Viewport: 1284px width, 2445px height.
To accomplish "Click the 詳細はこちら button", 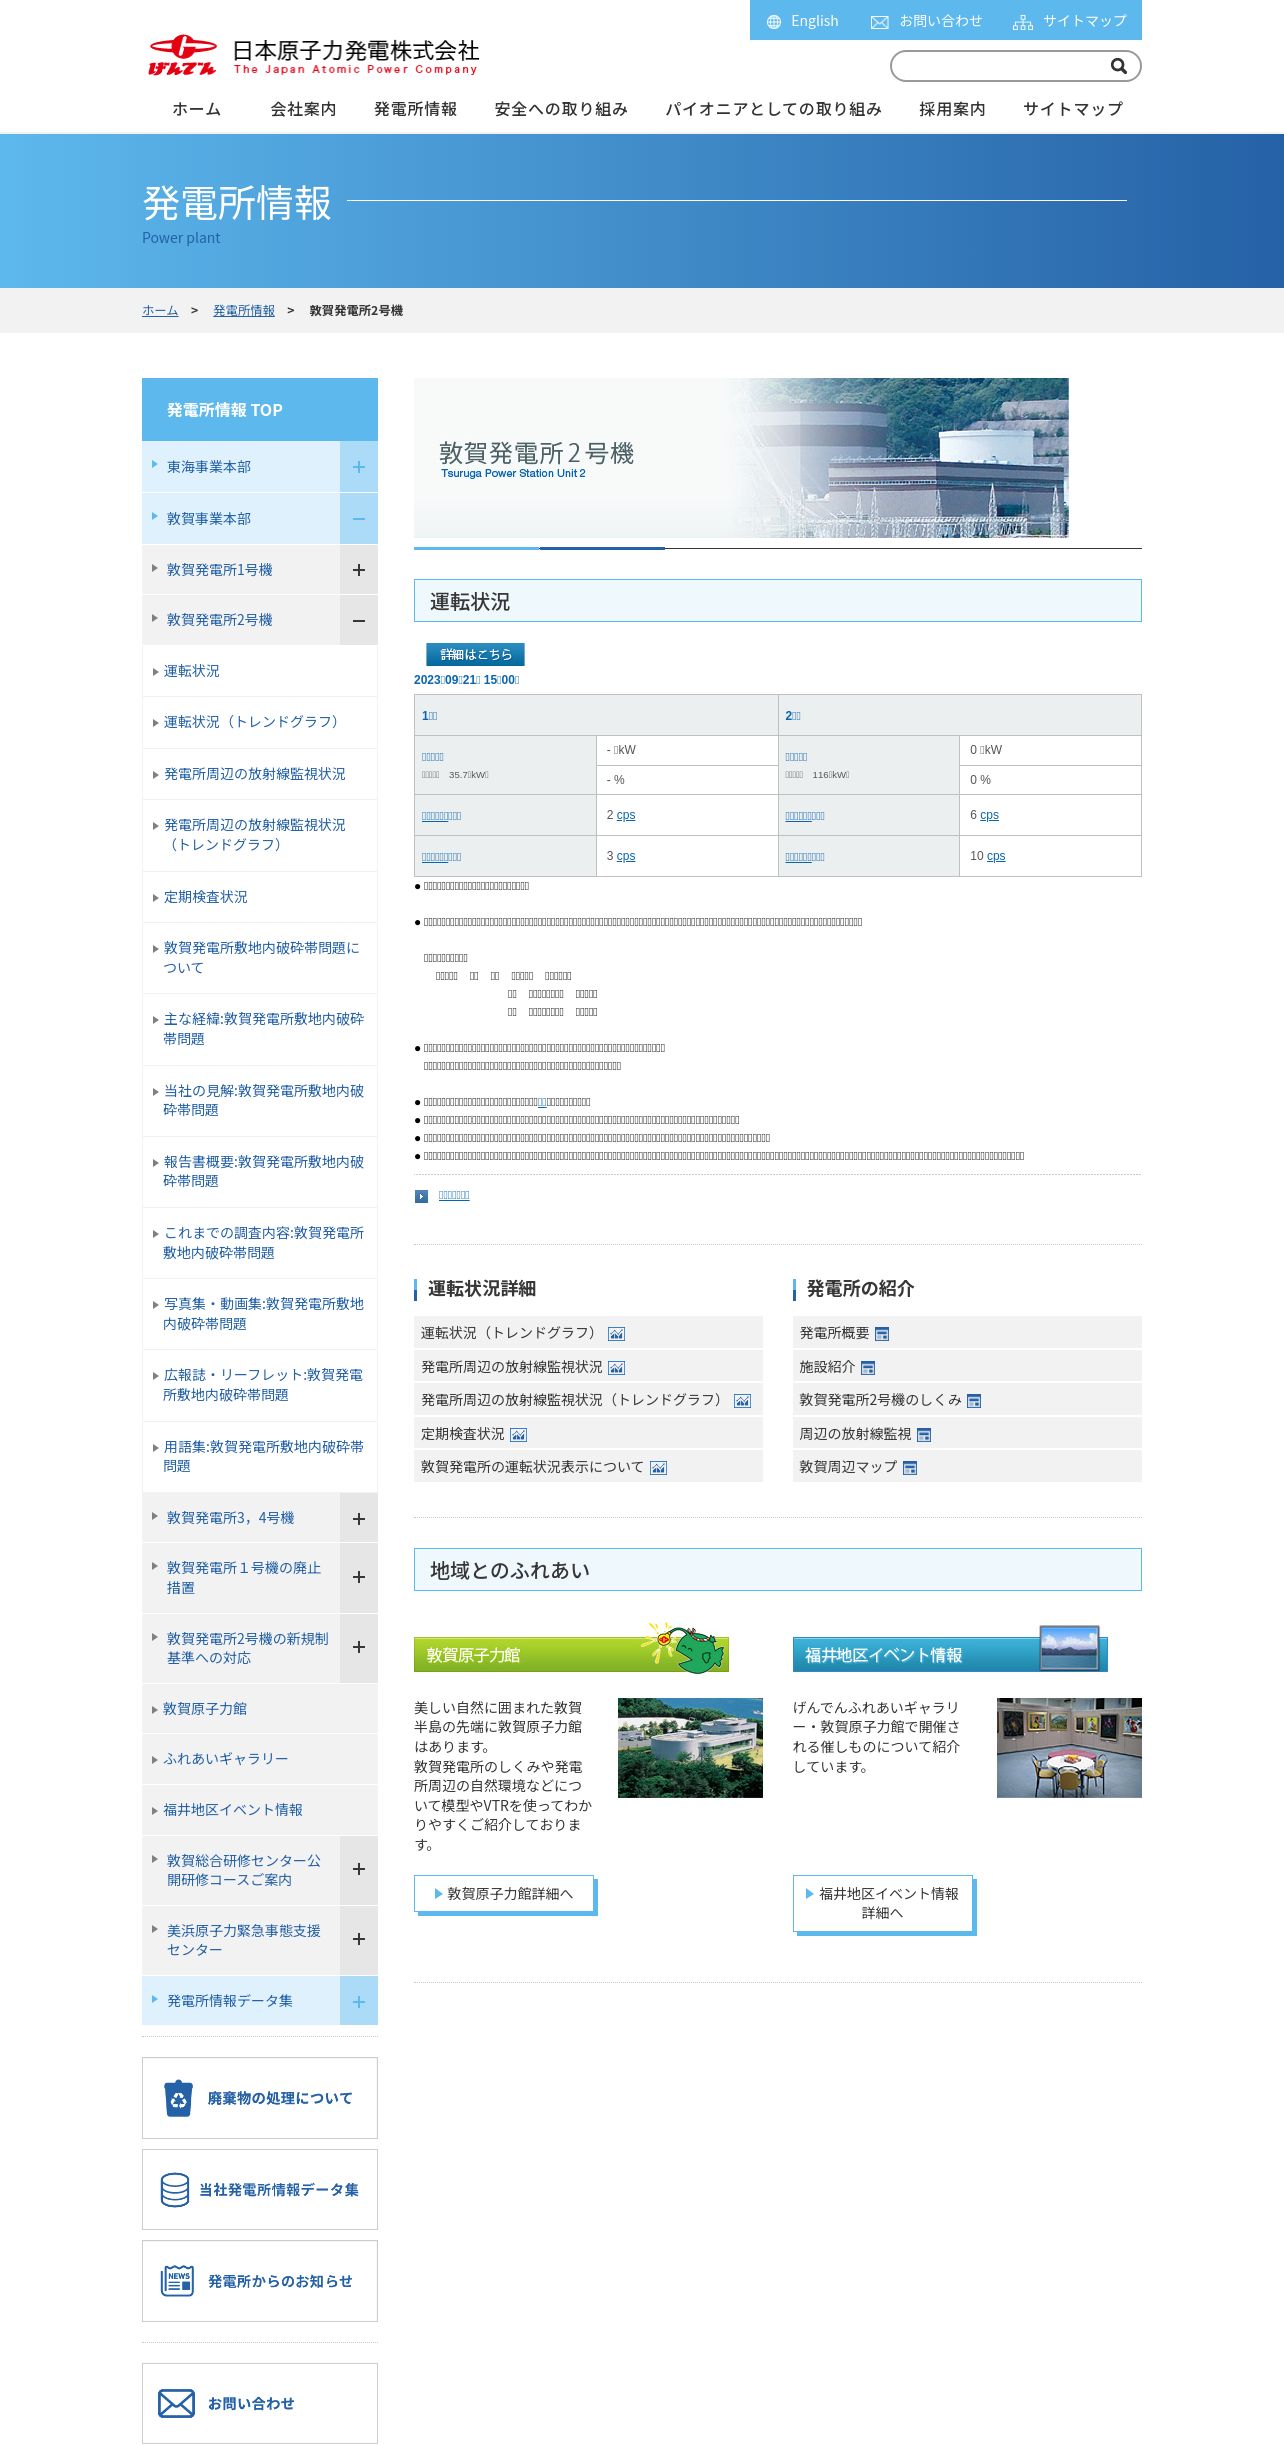I will coord(476,654).
